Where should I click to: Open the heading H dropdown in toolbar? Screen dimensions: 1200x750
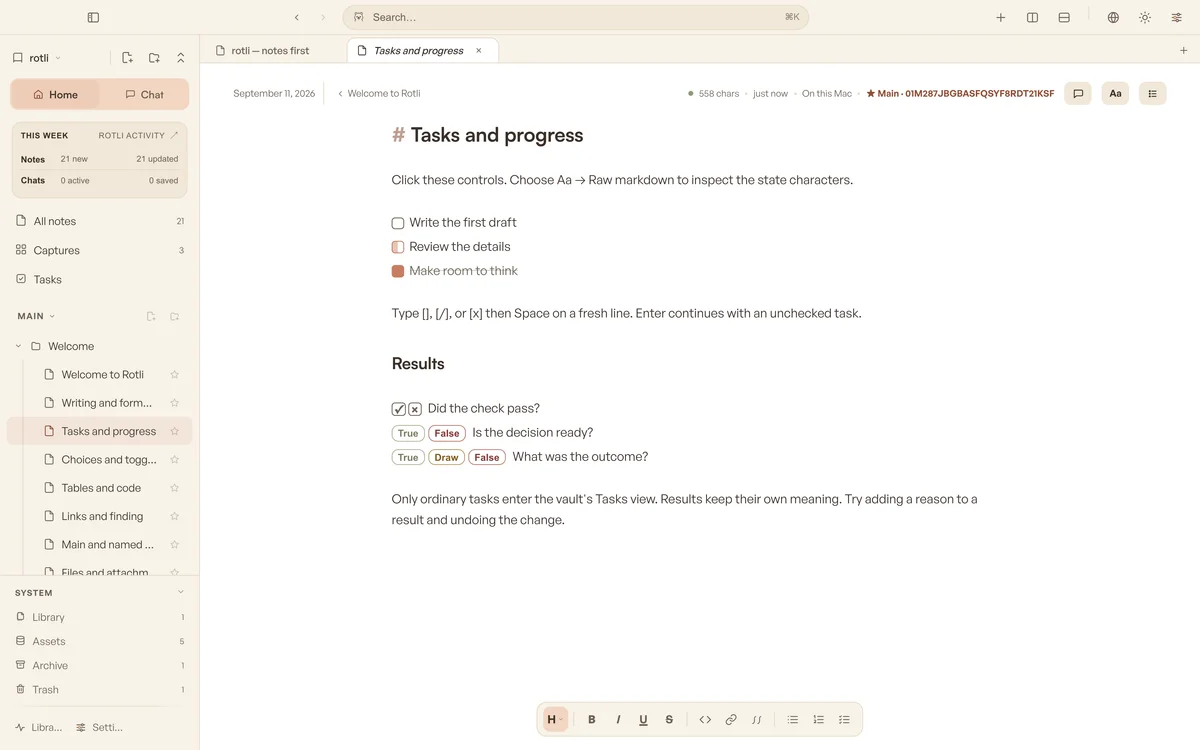(555, 719)
